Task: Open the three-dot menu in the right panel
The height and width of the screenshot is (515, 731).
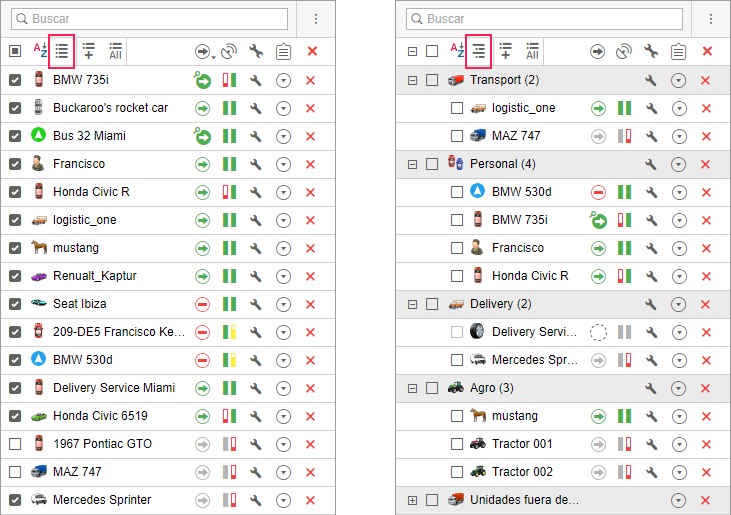Action: click(x=711, y=19)
